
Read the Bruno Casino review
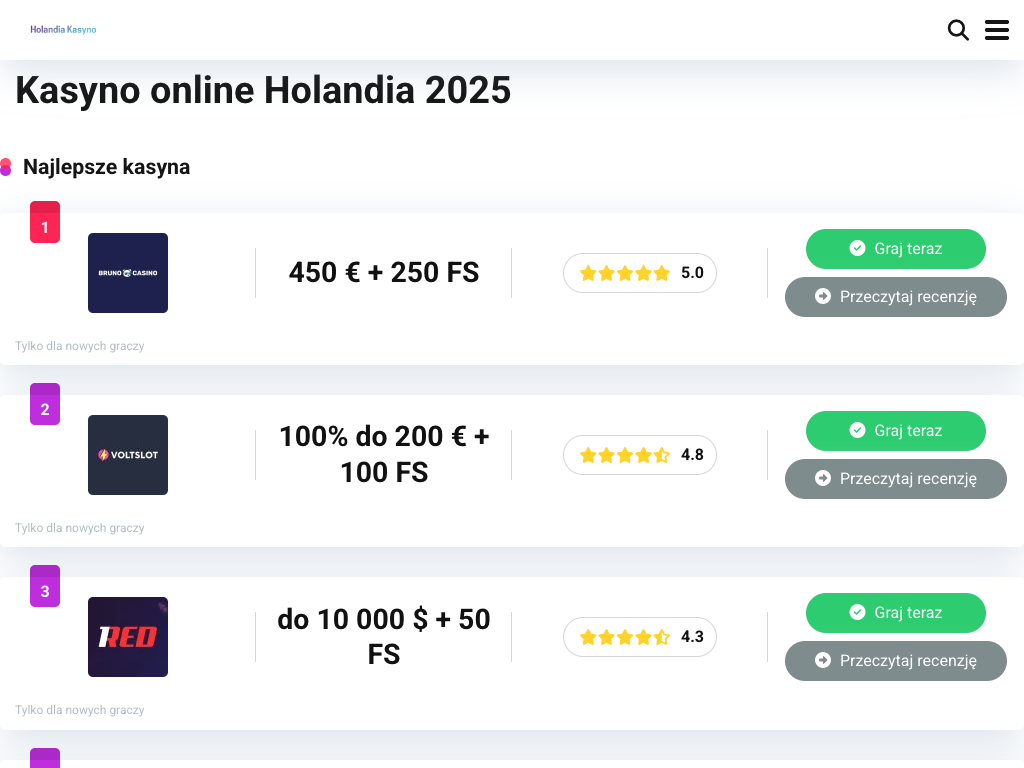pyautogui.click(x=895, y=297)
